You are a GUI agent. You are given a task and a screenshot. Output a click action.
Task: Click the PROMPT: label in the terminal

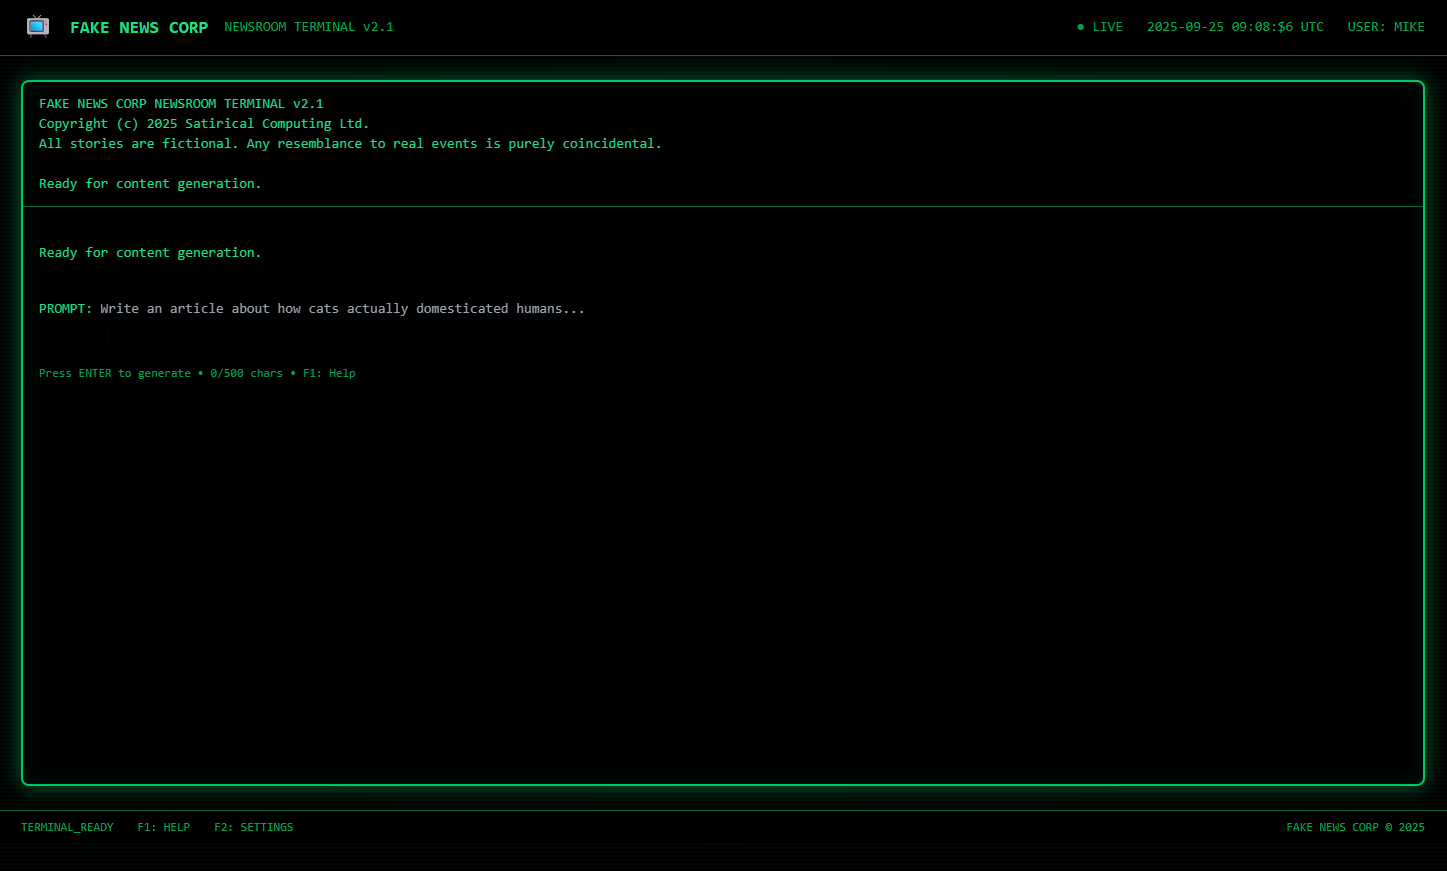(x=65, y=309)
